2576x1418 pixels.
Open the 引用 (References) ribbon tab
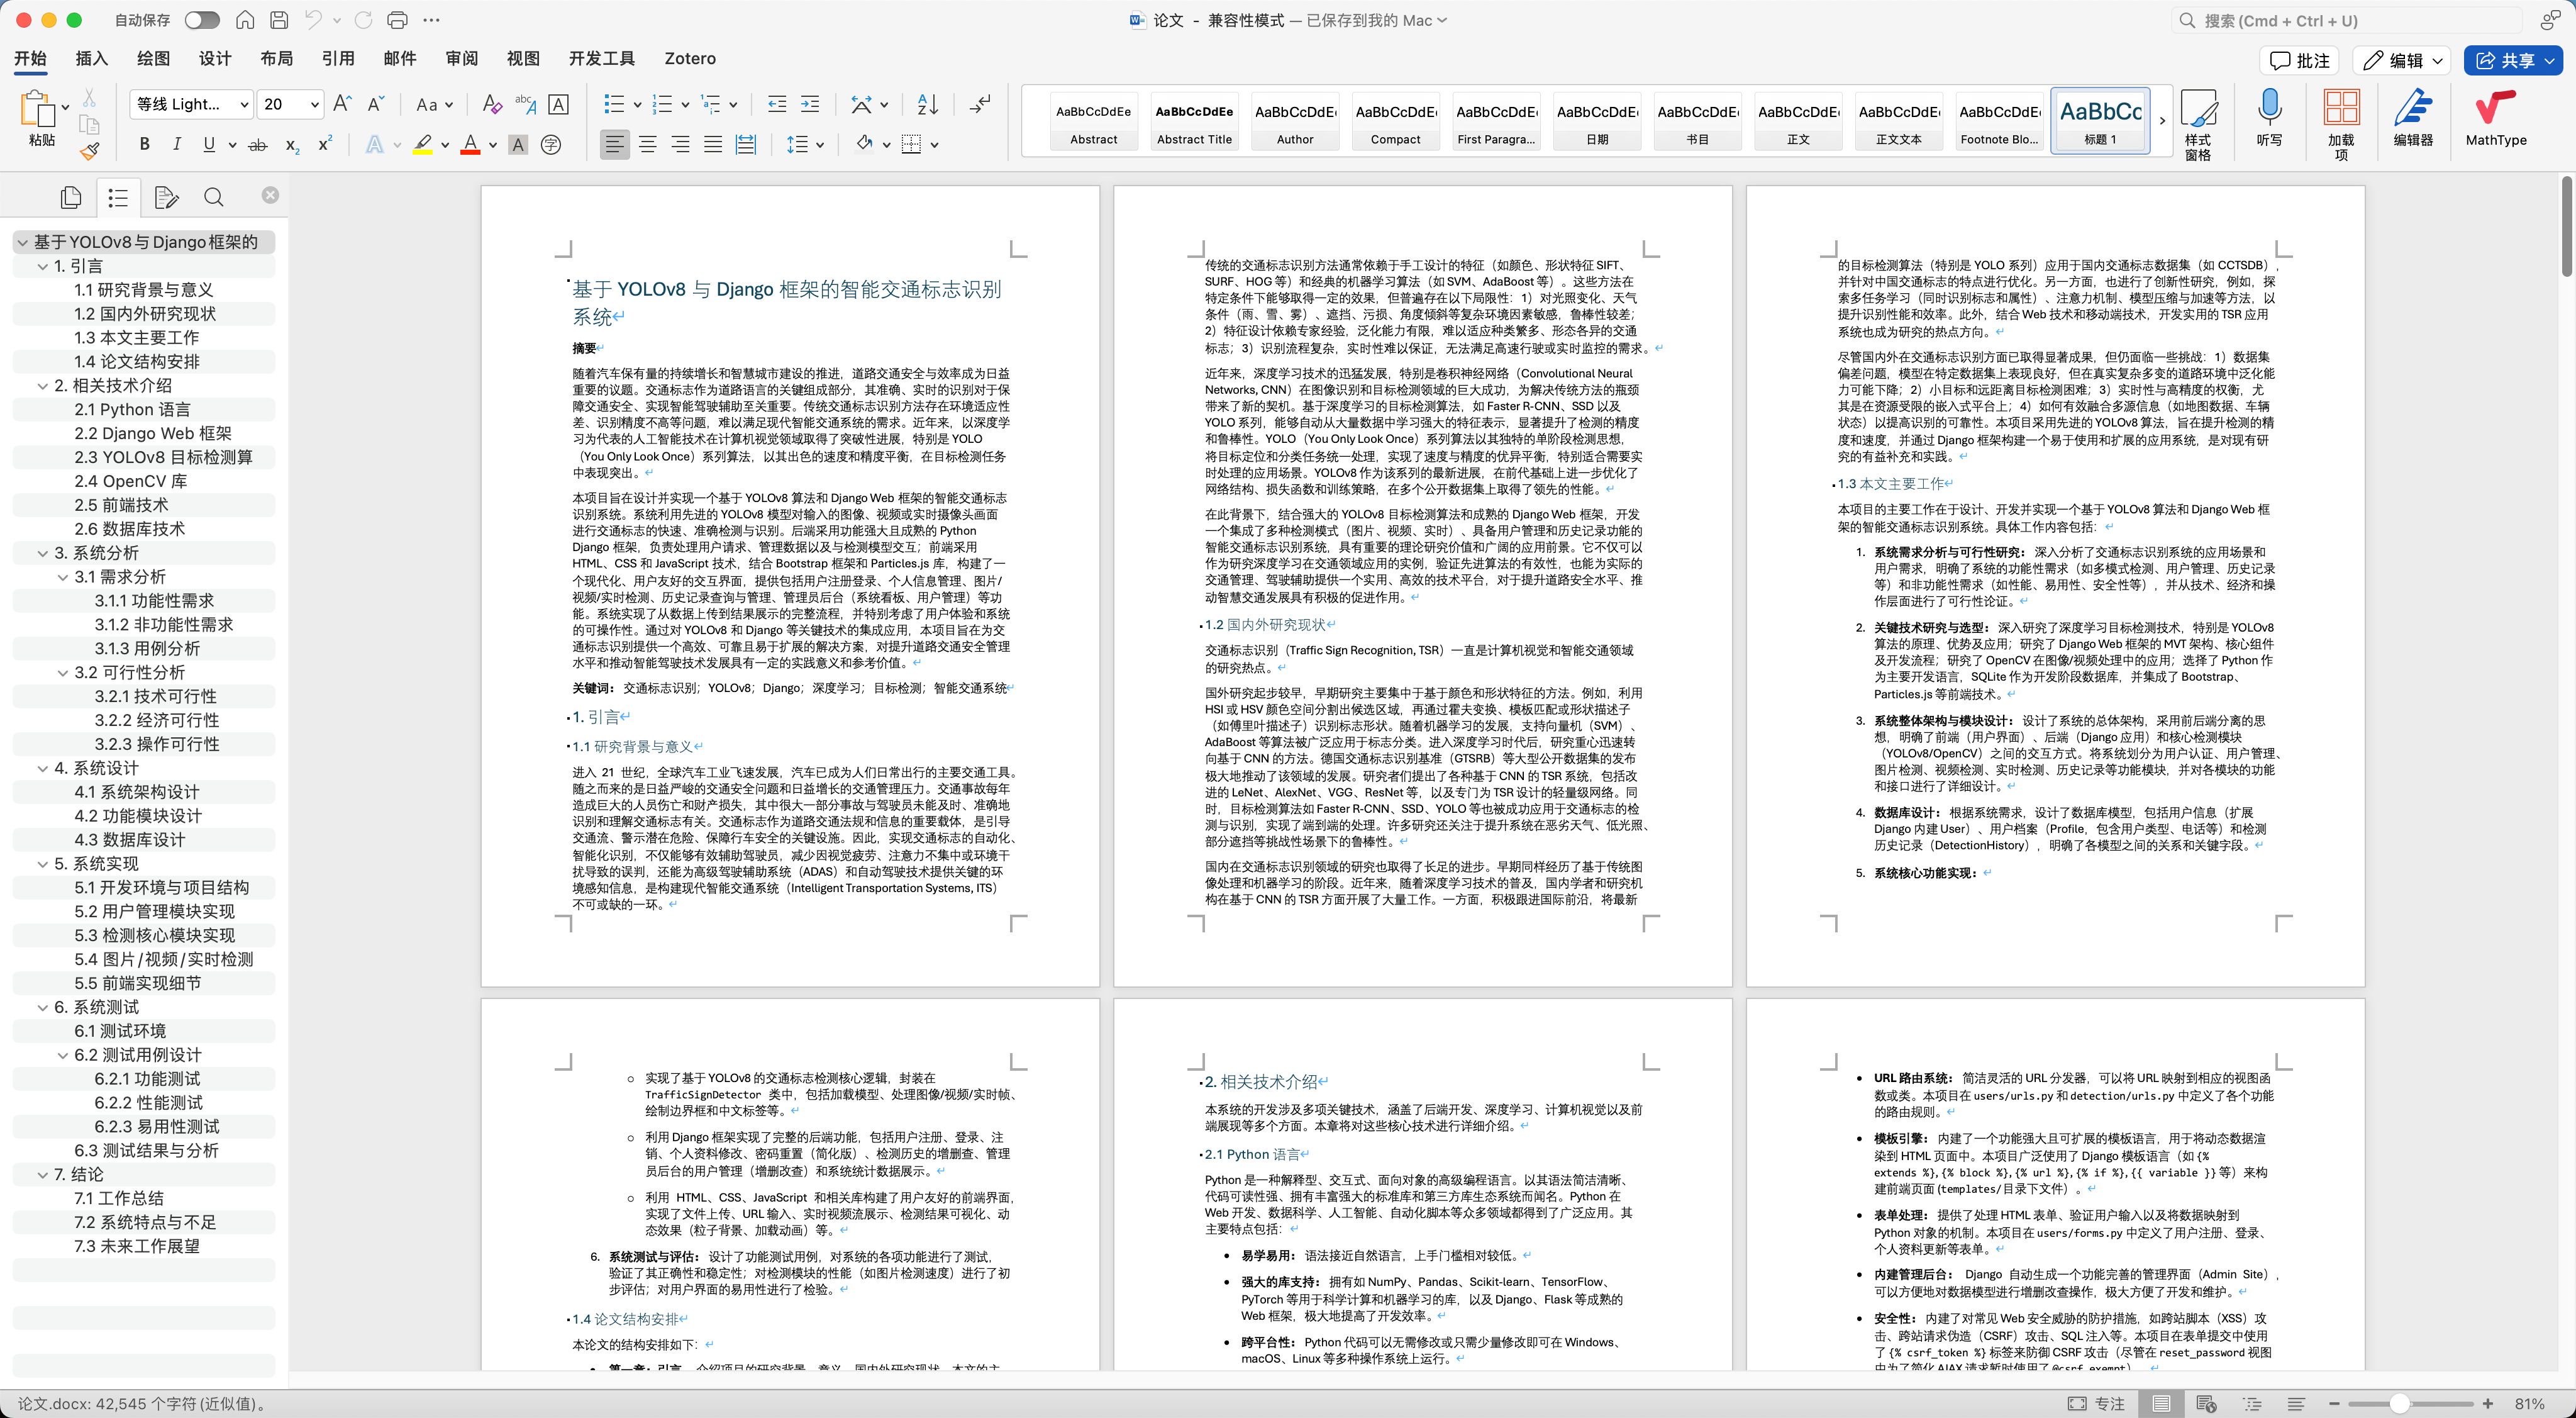pyautogui.click(x=337, y=59)
